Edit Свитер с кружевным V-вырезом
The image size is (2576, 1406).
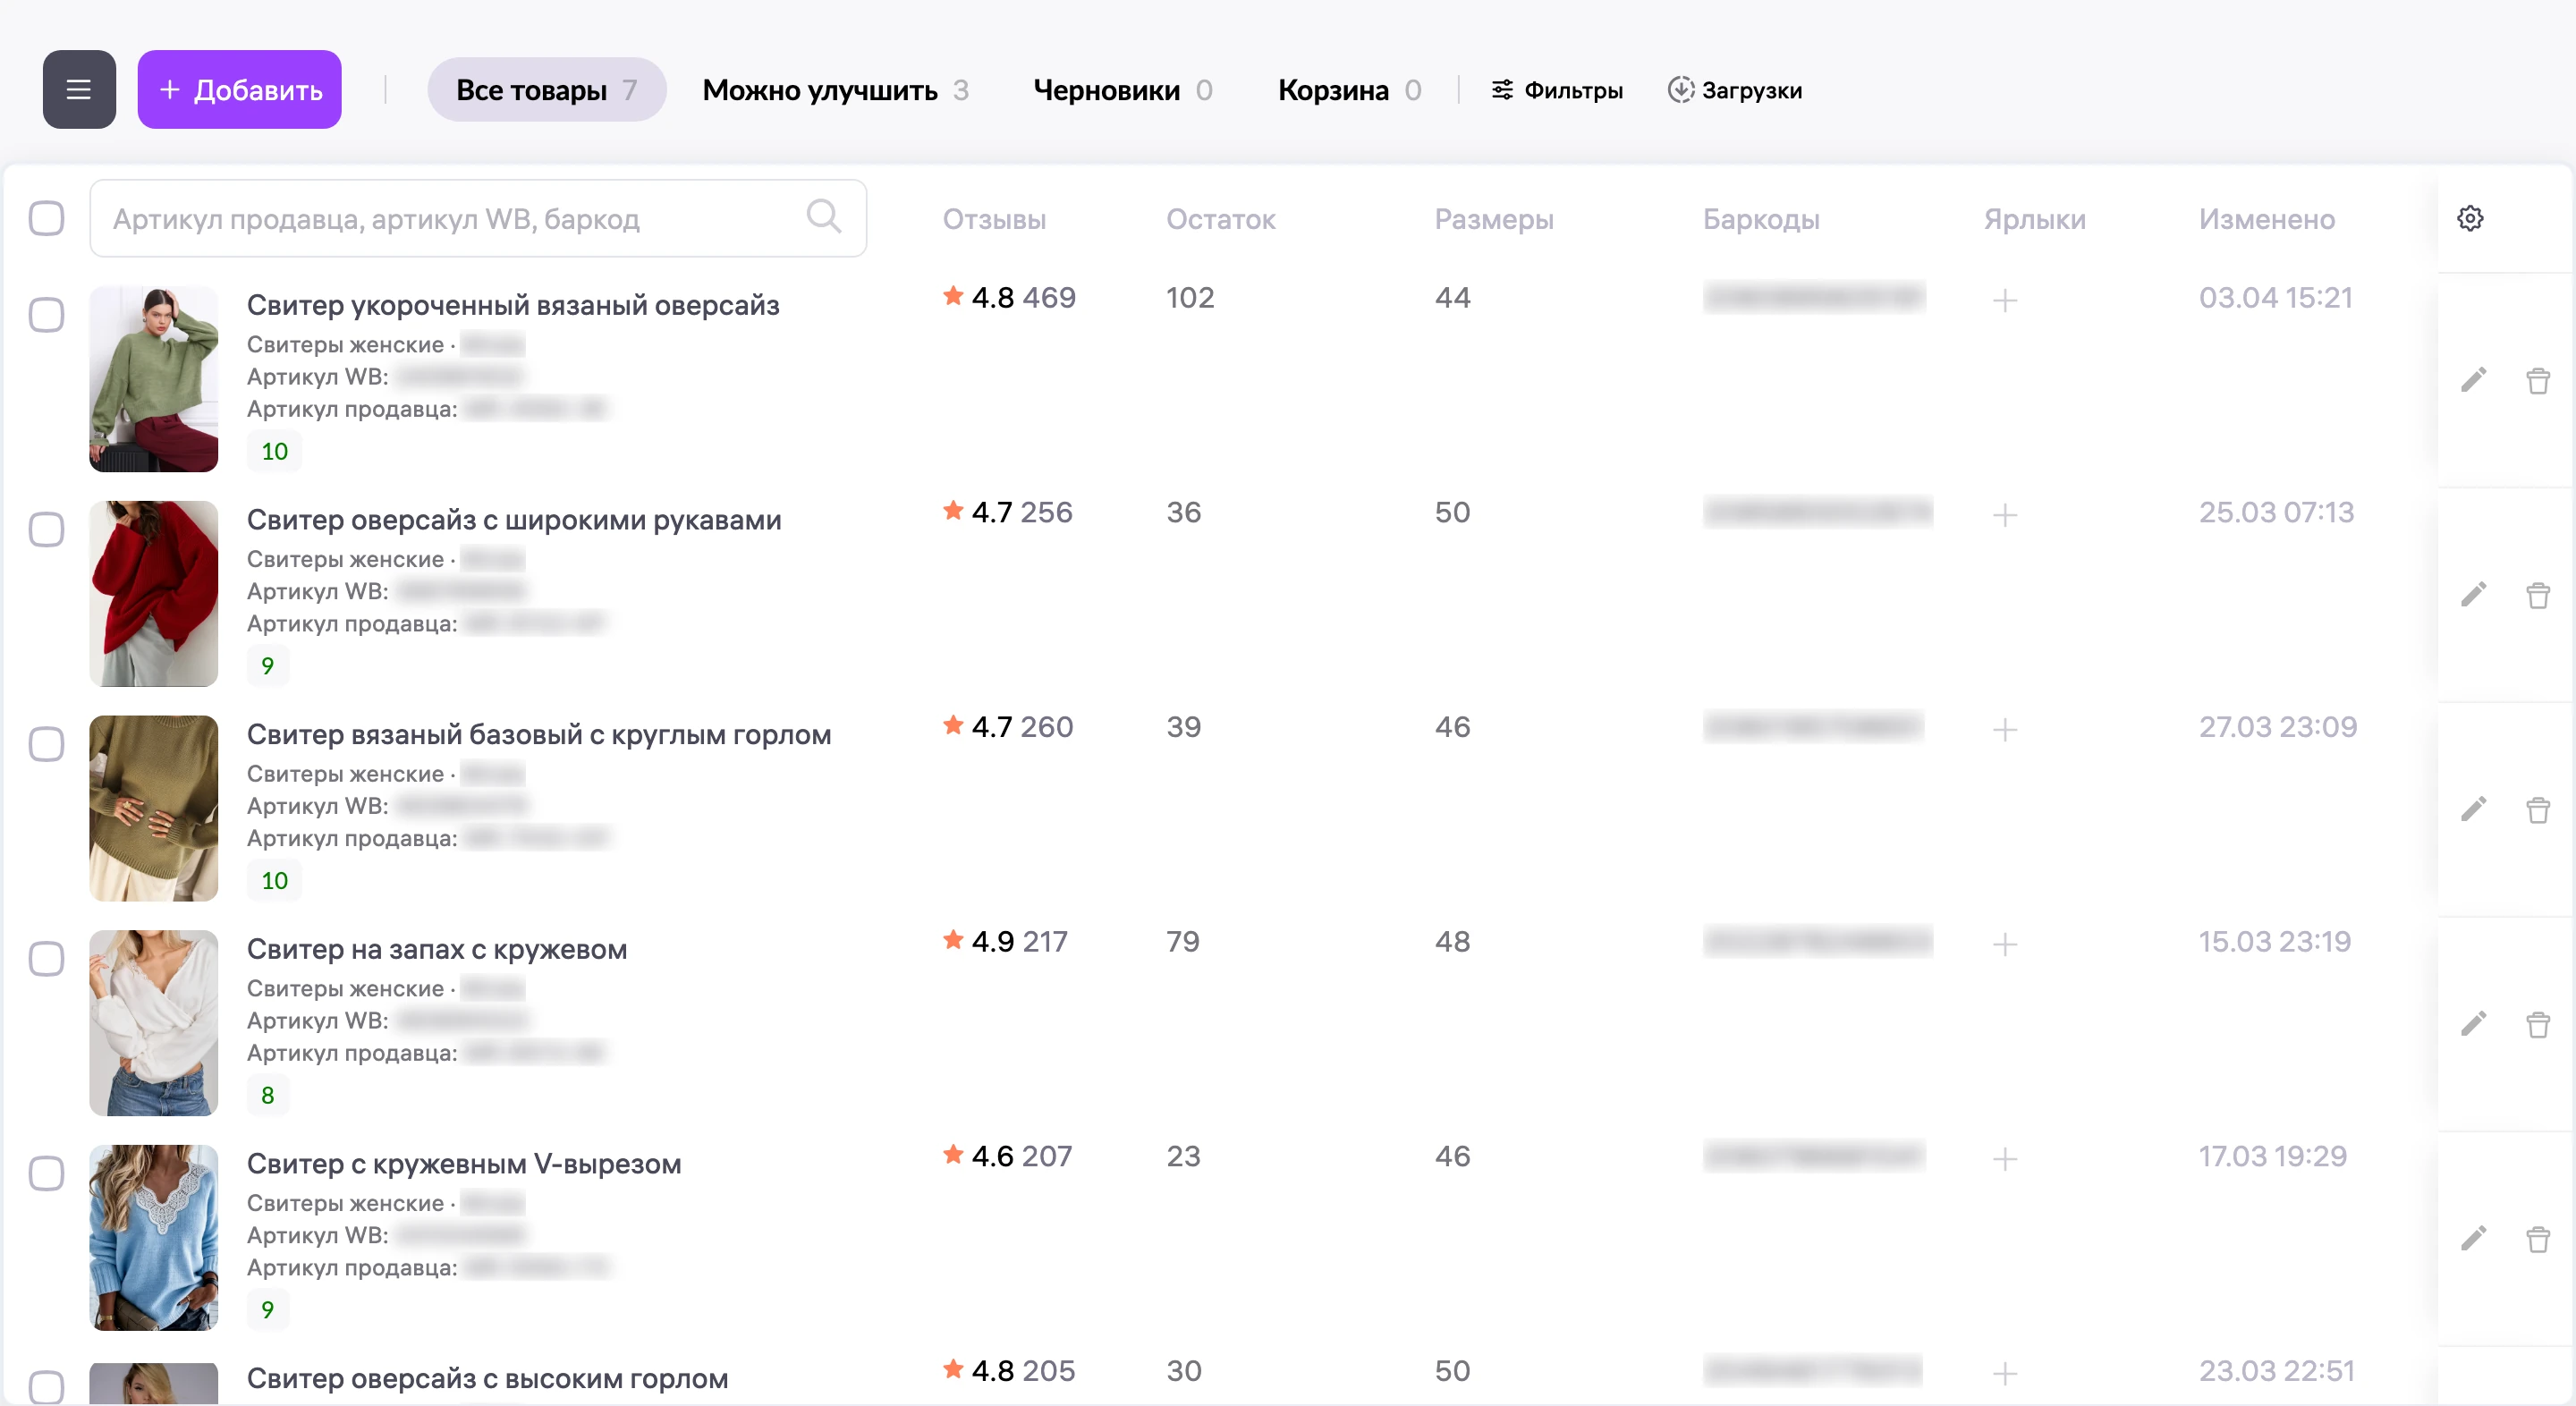click(x=2474, y=1239)
